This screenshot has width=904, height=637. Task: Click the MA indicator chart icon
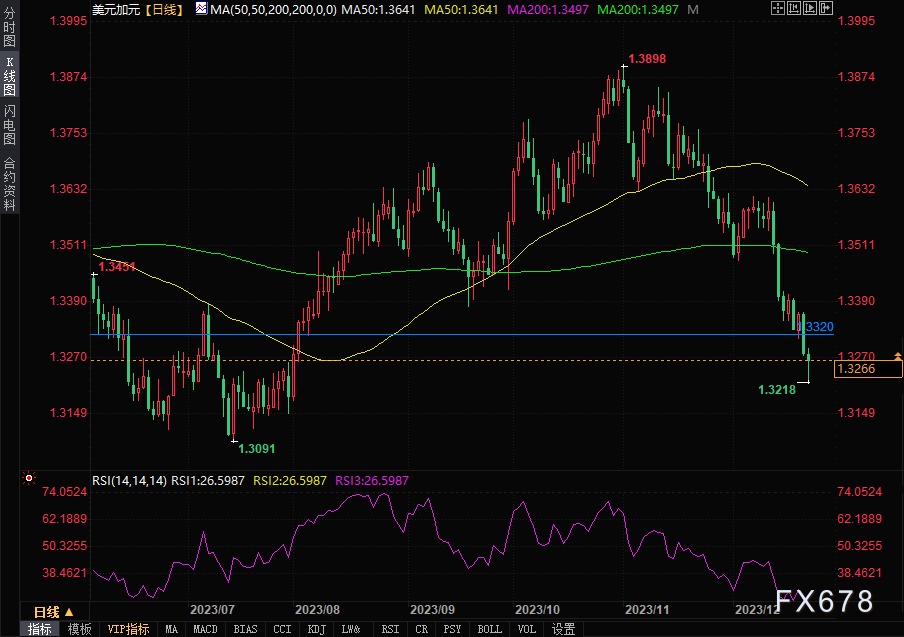click(201, 9)
